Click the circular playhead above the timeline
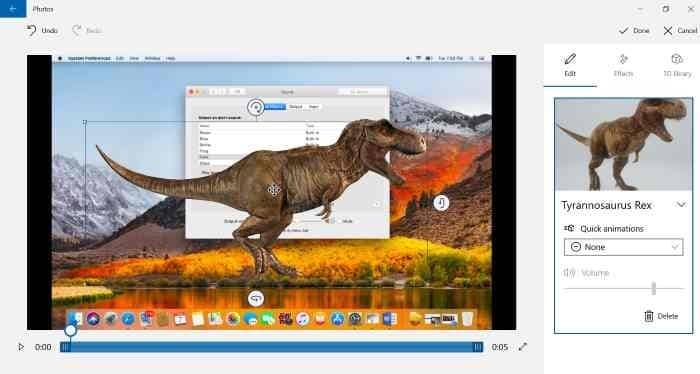 71,330
